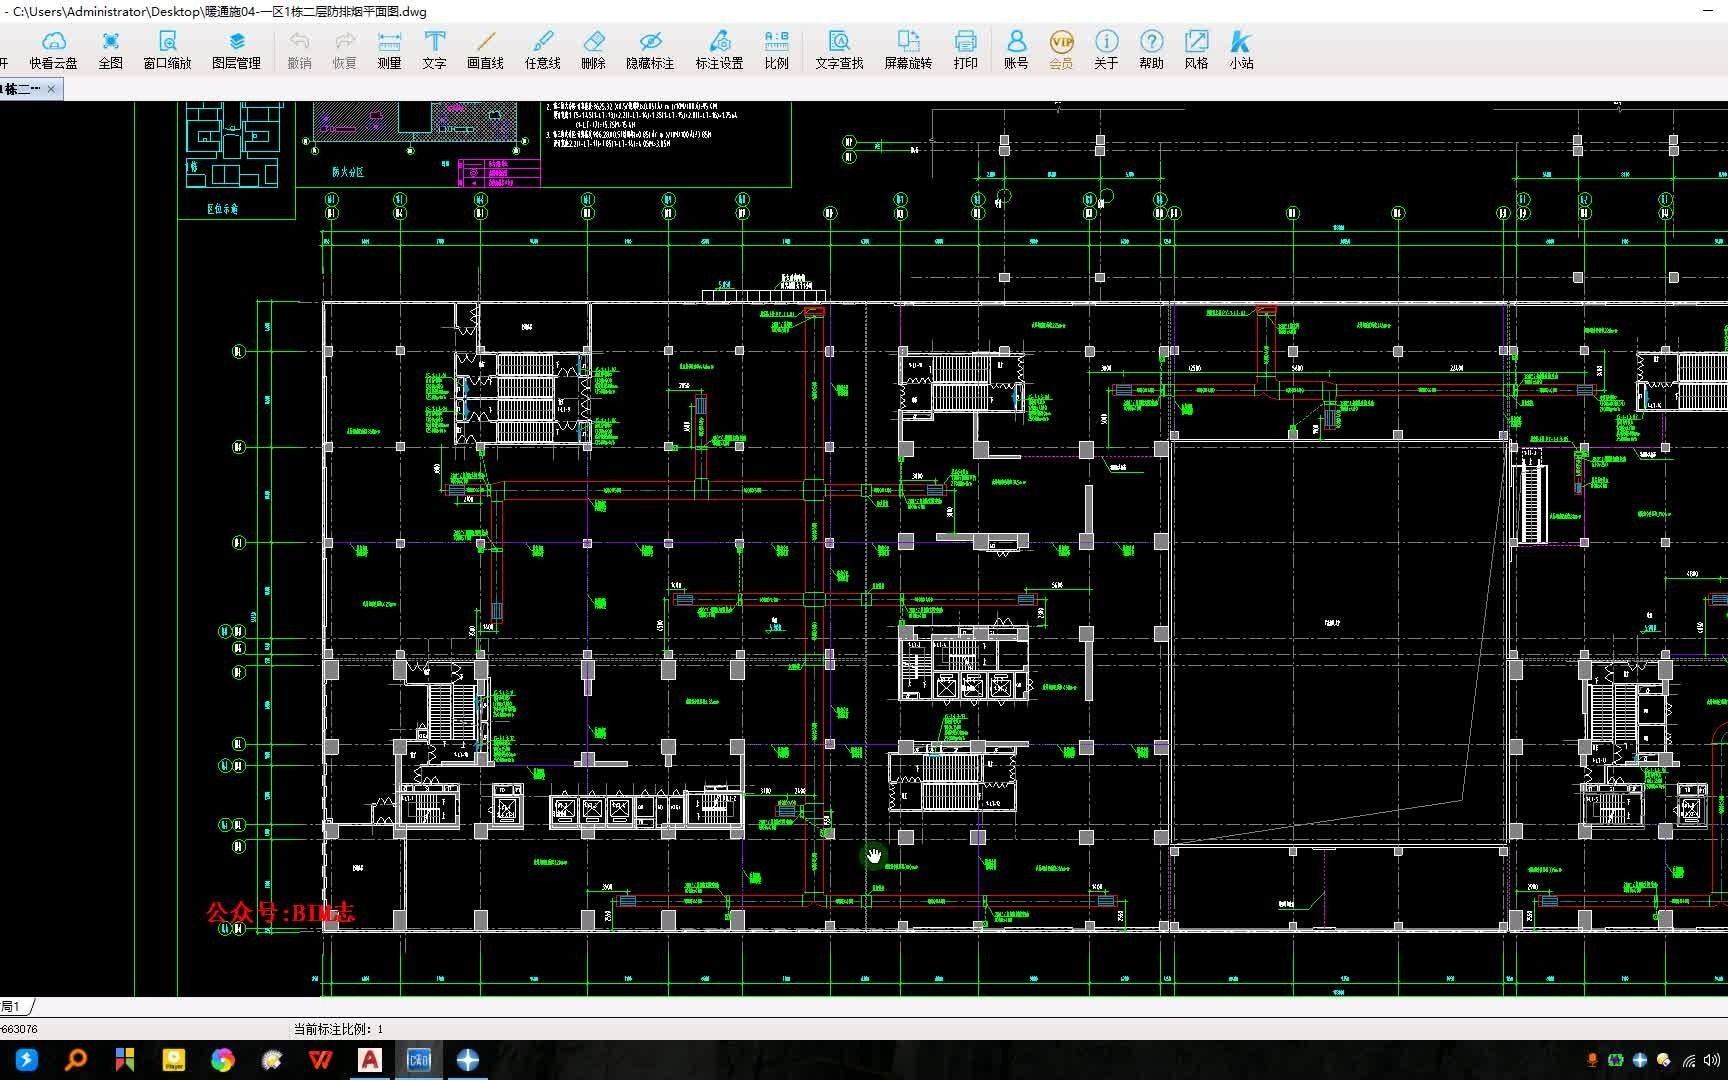This screenshot has height=1080, width=1728.
Task: Select the 删除 eraser tool
Action: pos(593,49)
